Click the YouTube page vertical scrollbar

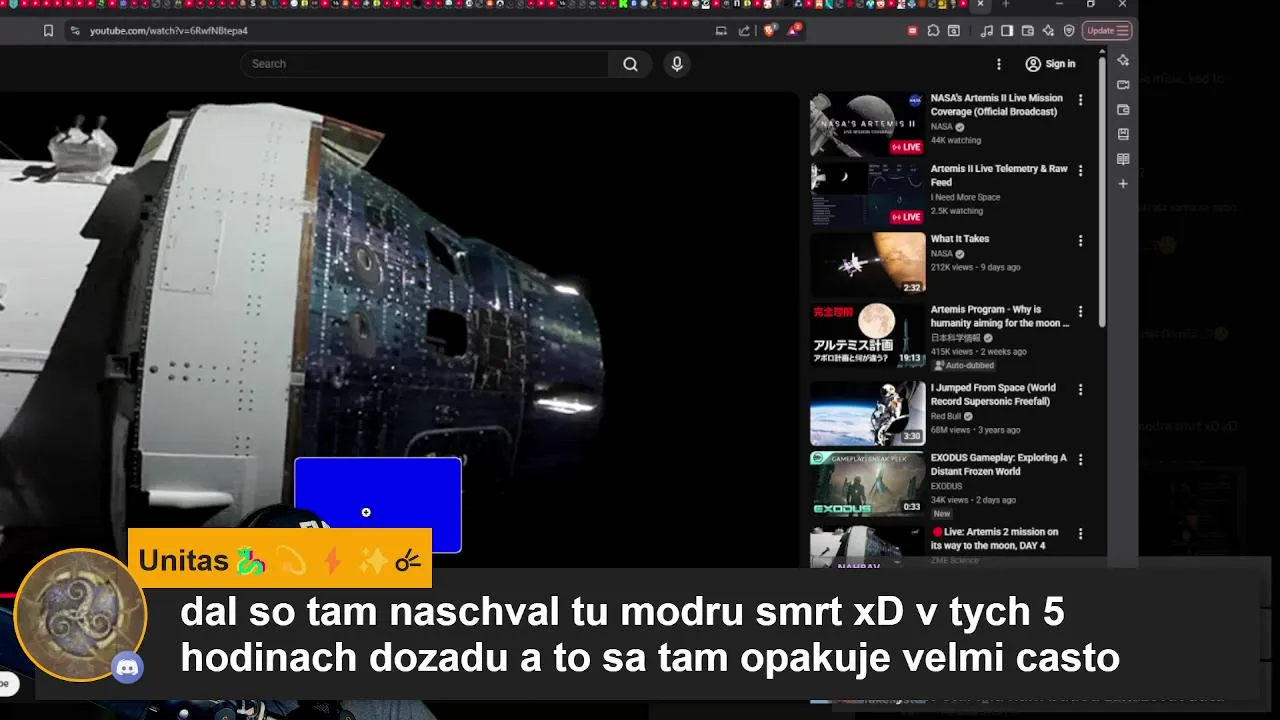(1102, 190)
